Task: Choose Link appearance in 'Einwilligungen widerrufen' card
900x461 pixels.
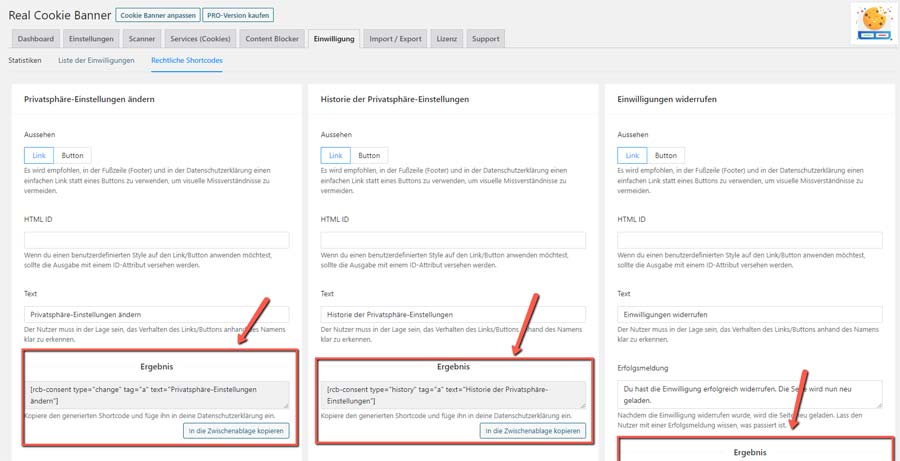Action: coord(632,156)
